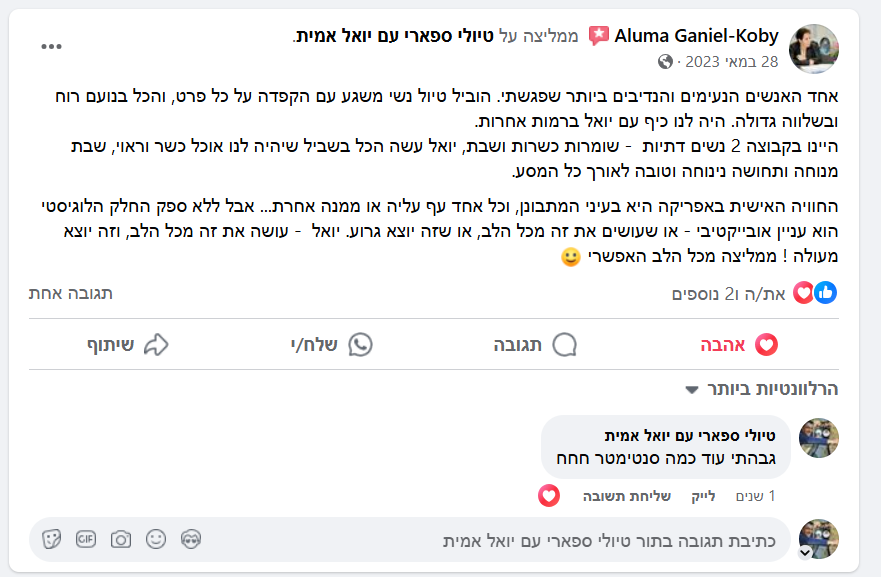Attach a photo with the camera icon

pos(121,539)
